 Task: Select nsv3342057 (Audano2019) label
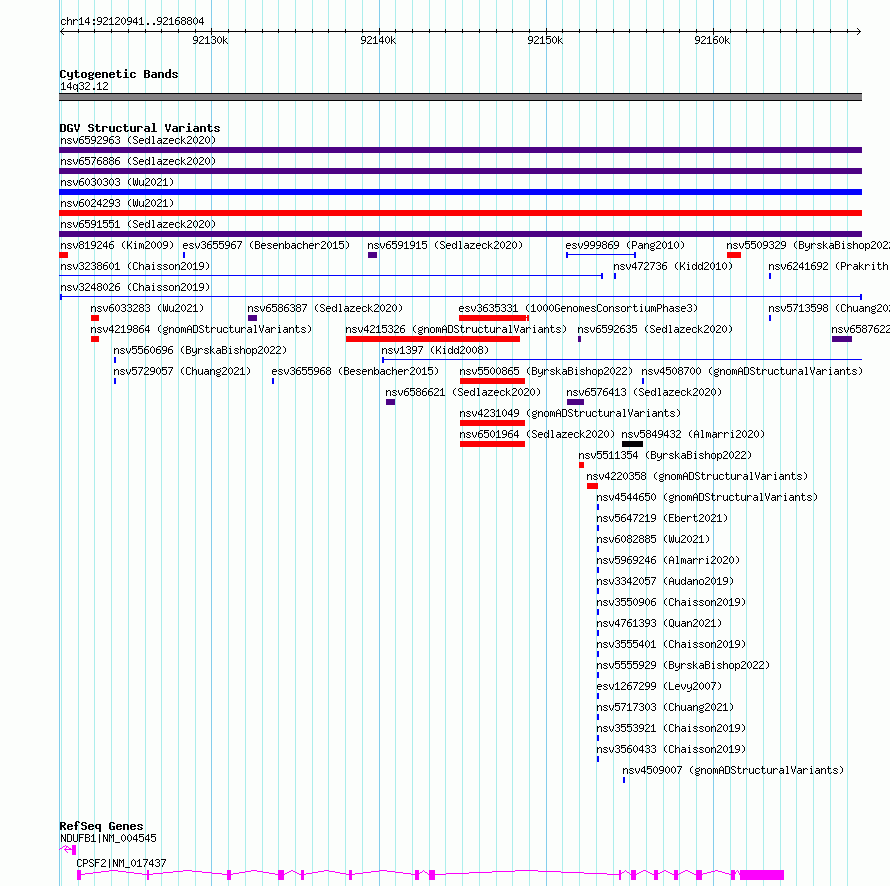point(665,581)
